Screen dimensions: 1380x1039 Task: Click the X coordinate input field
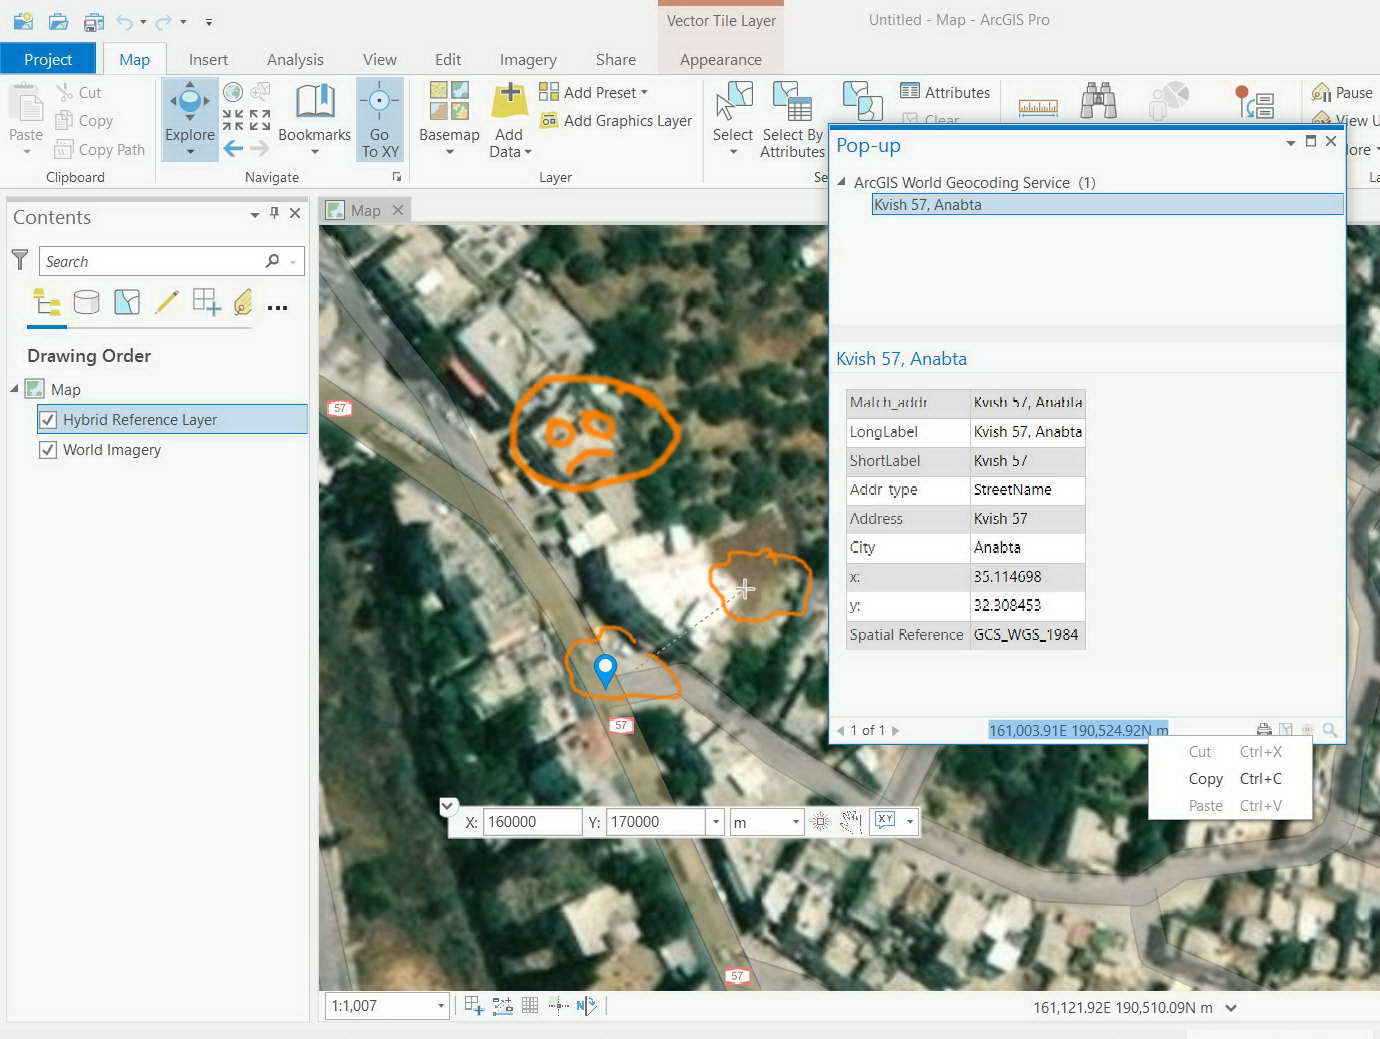[532, 822]
